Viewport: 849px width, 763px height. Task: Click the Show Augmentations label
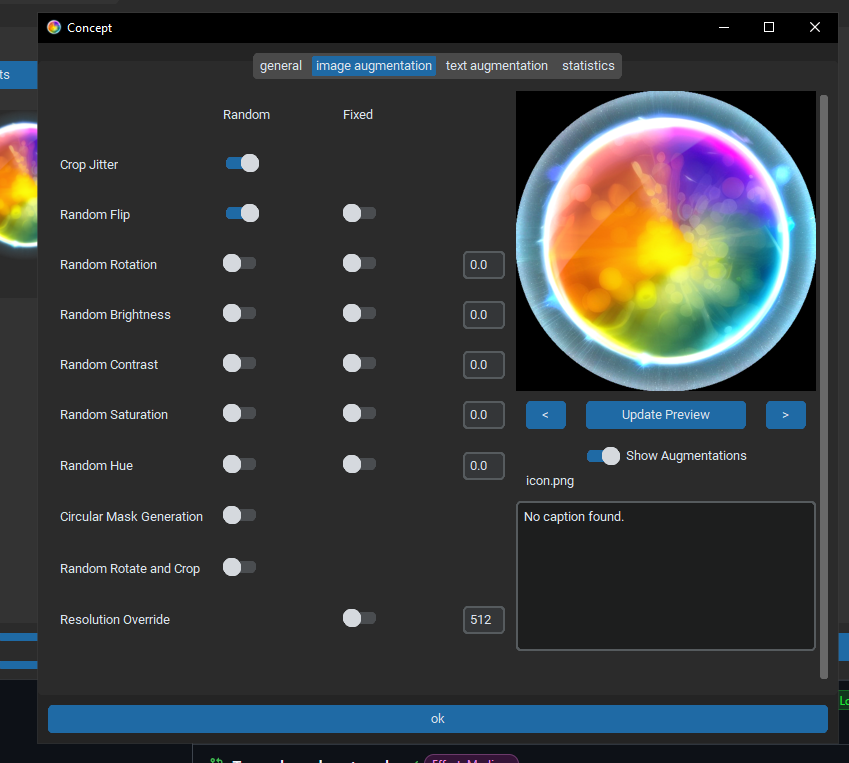[686, 456]
